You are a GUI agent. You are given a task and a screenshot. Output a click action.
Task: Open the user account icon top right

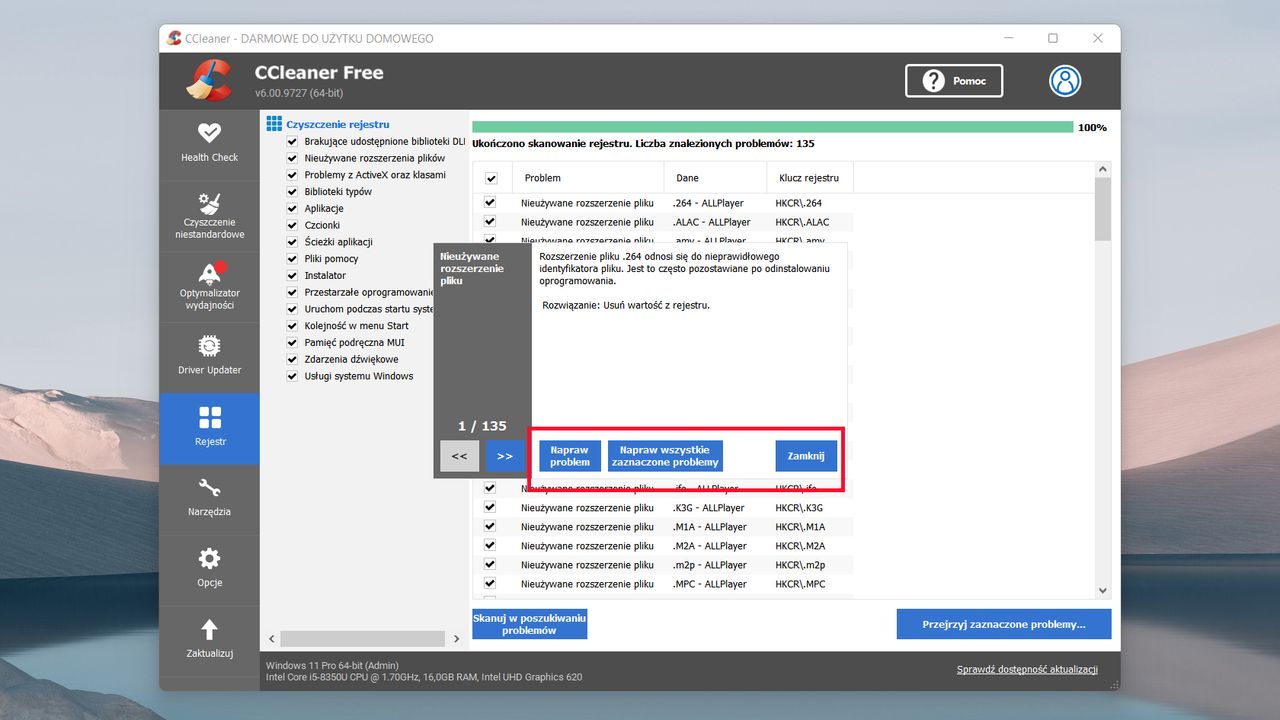click(1064, 81)
